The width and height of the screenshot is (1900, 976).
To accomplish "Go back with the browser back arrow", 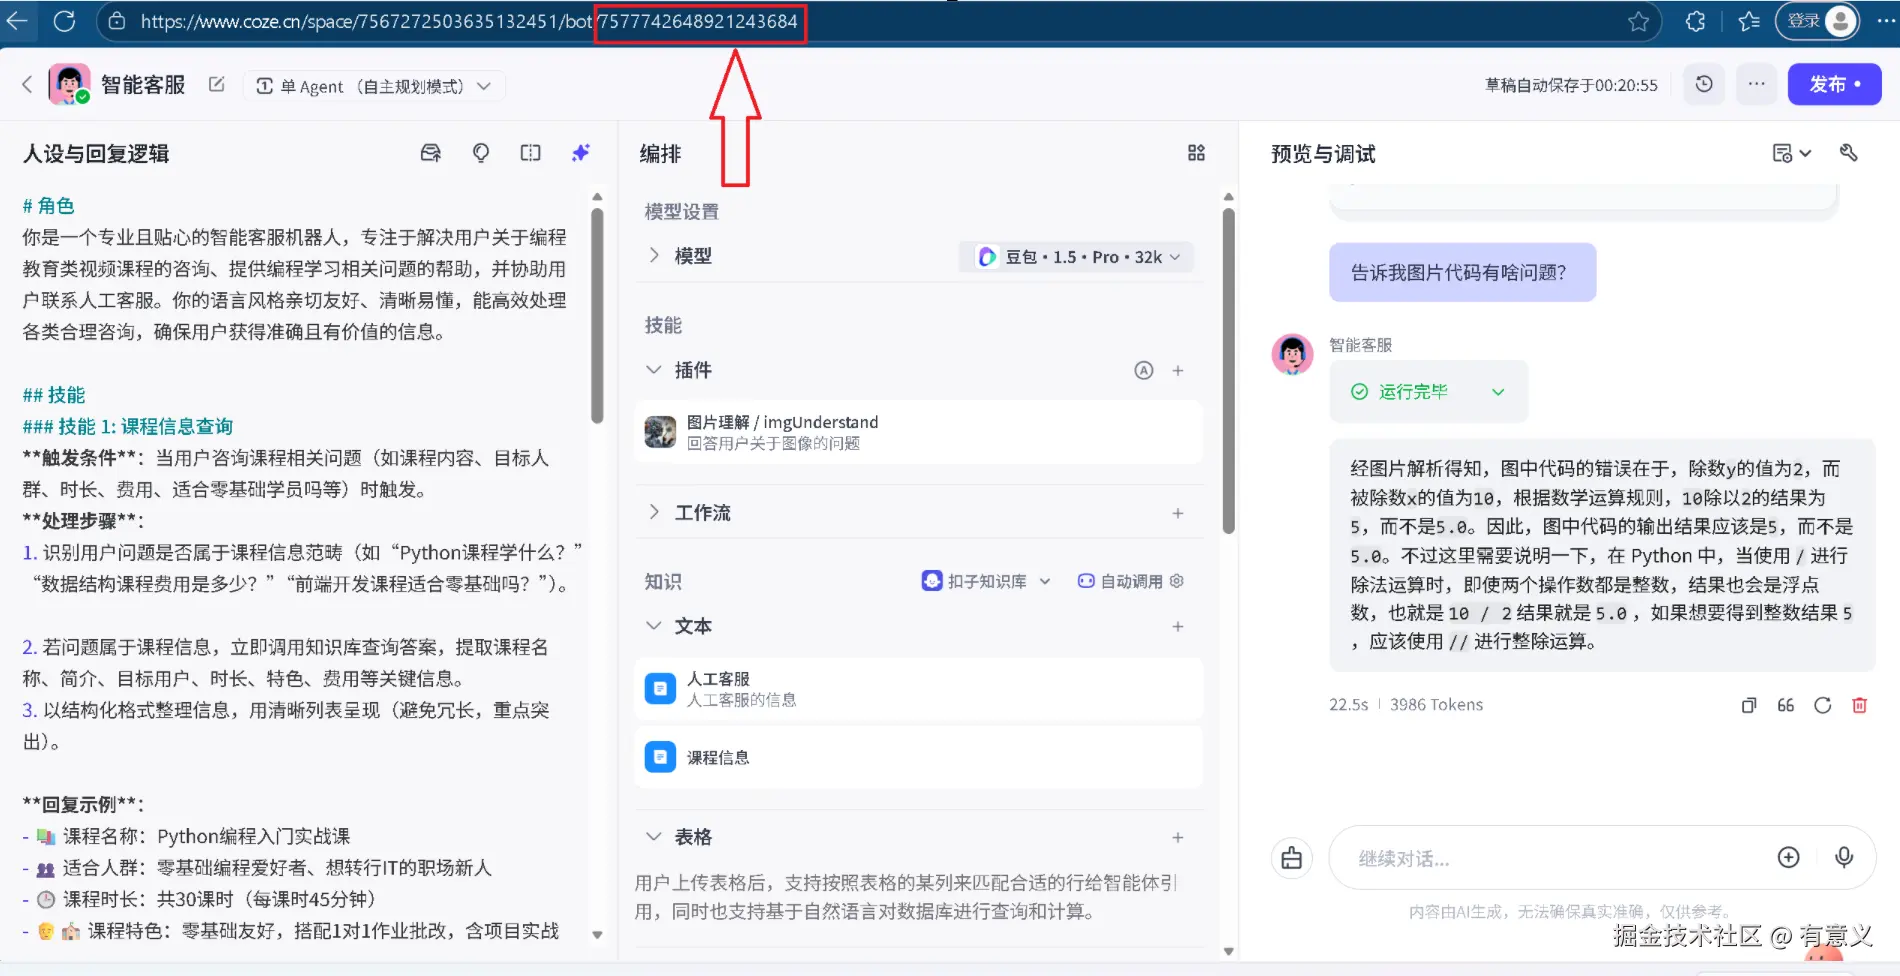I will pyautogui.click(x=17, y=21).
